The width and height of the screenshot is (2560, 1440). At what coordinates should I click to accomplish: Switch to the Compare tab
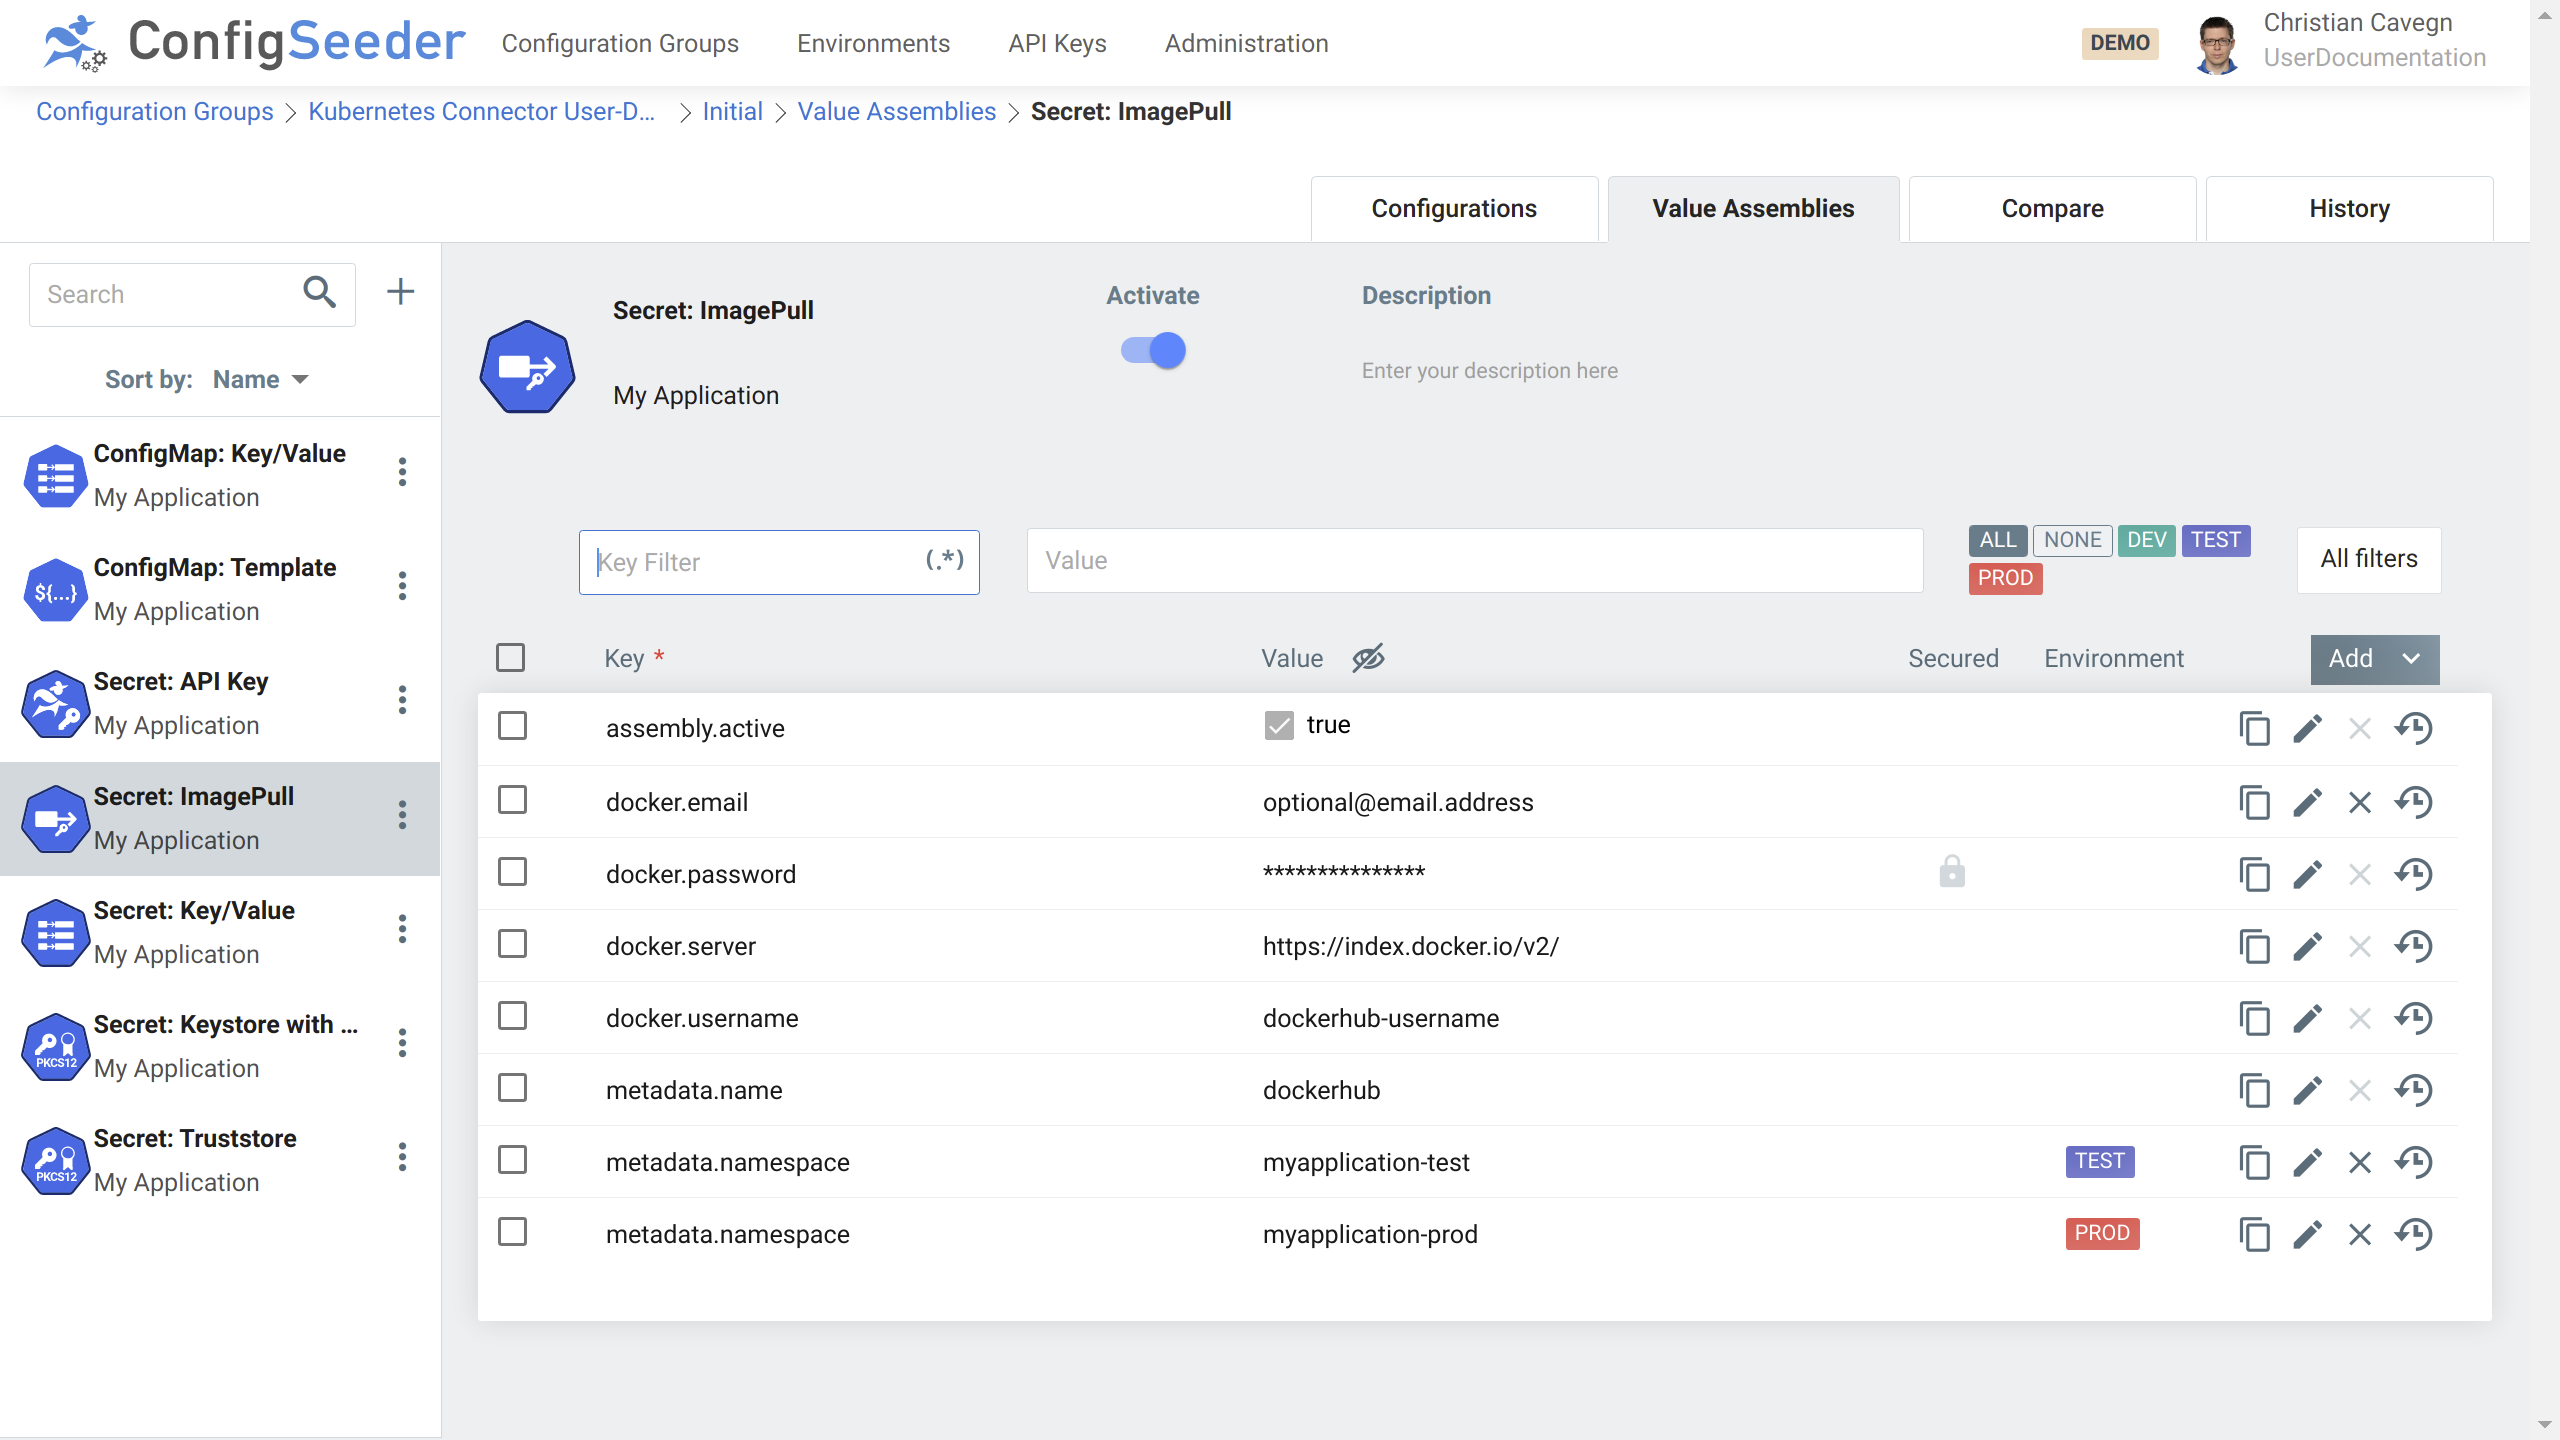tap(2052, 209)
